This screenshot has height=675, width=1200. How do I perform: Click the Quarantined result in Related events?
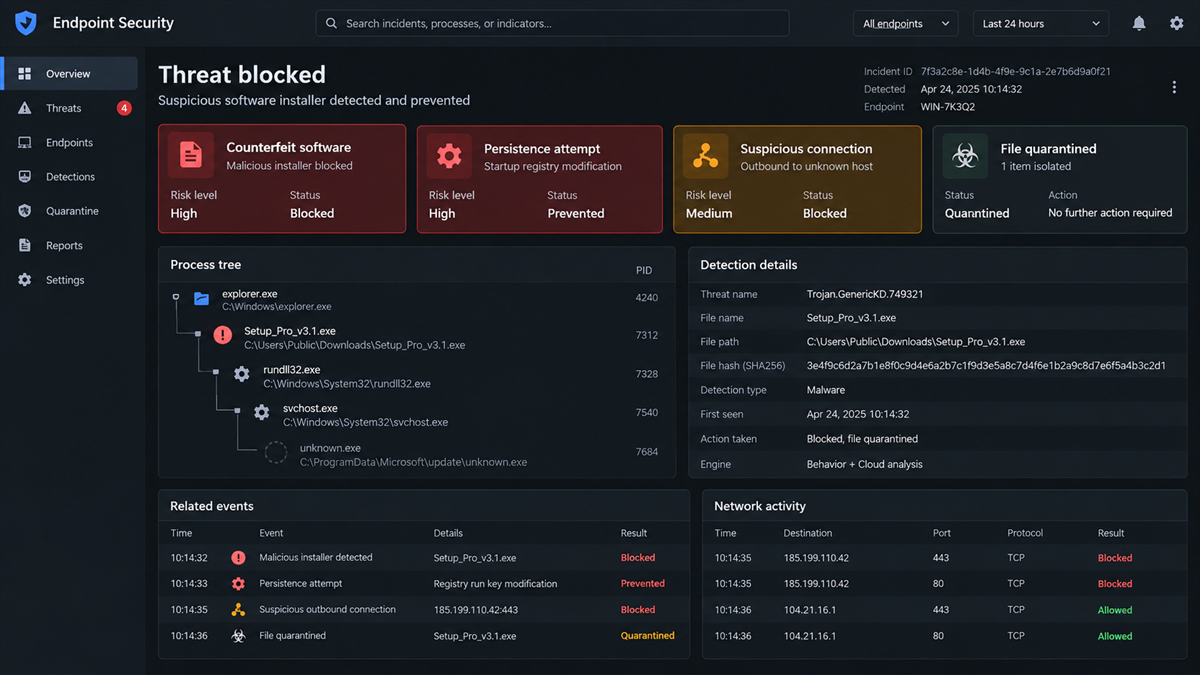(648, 636)
